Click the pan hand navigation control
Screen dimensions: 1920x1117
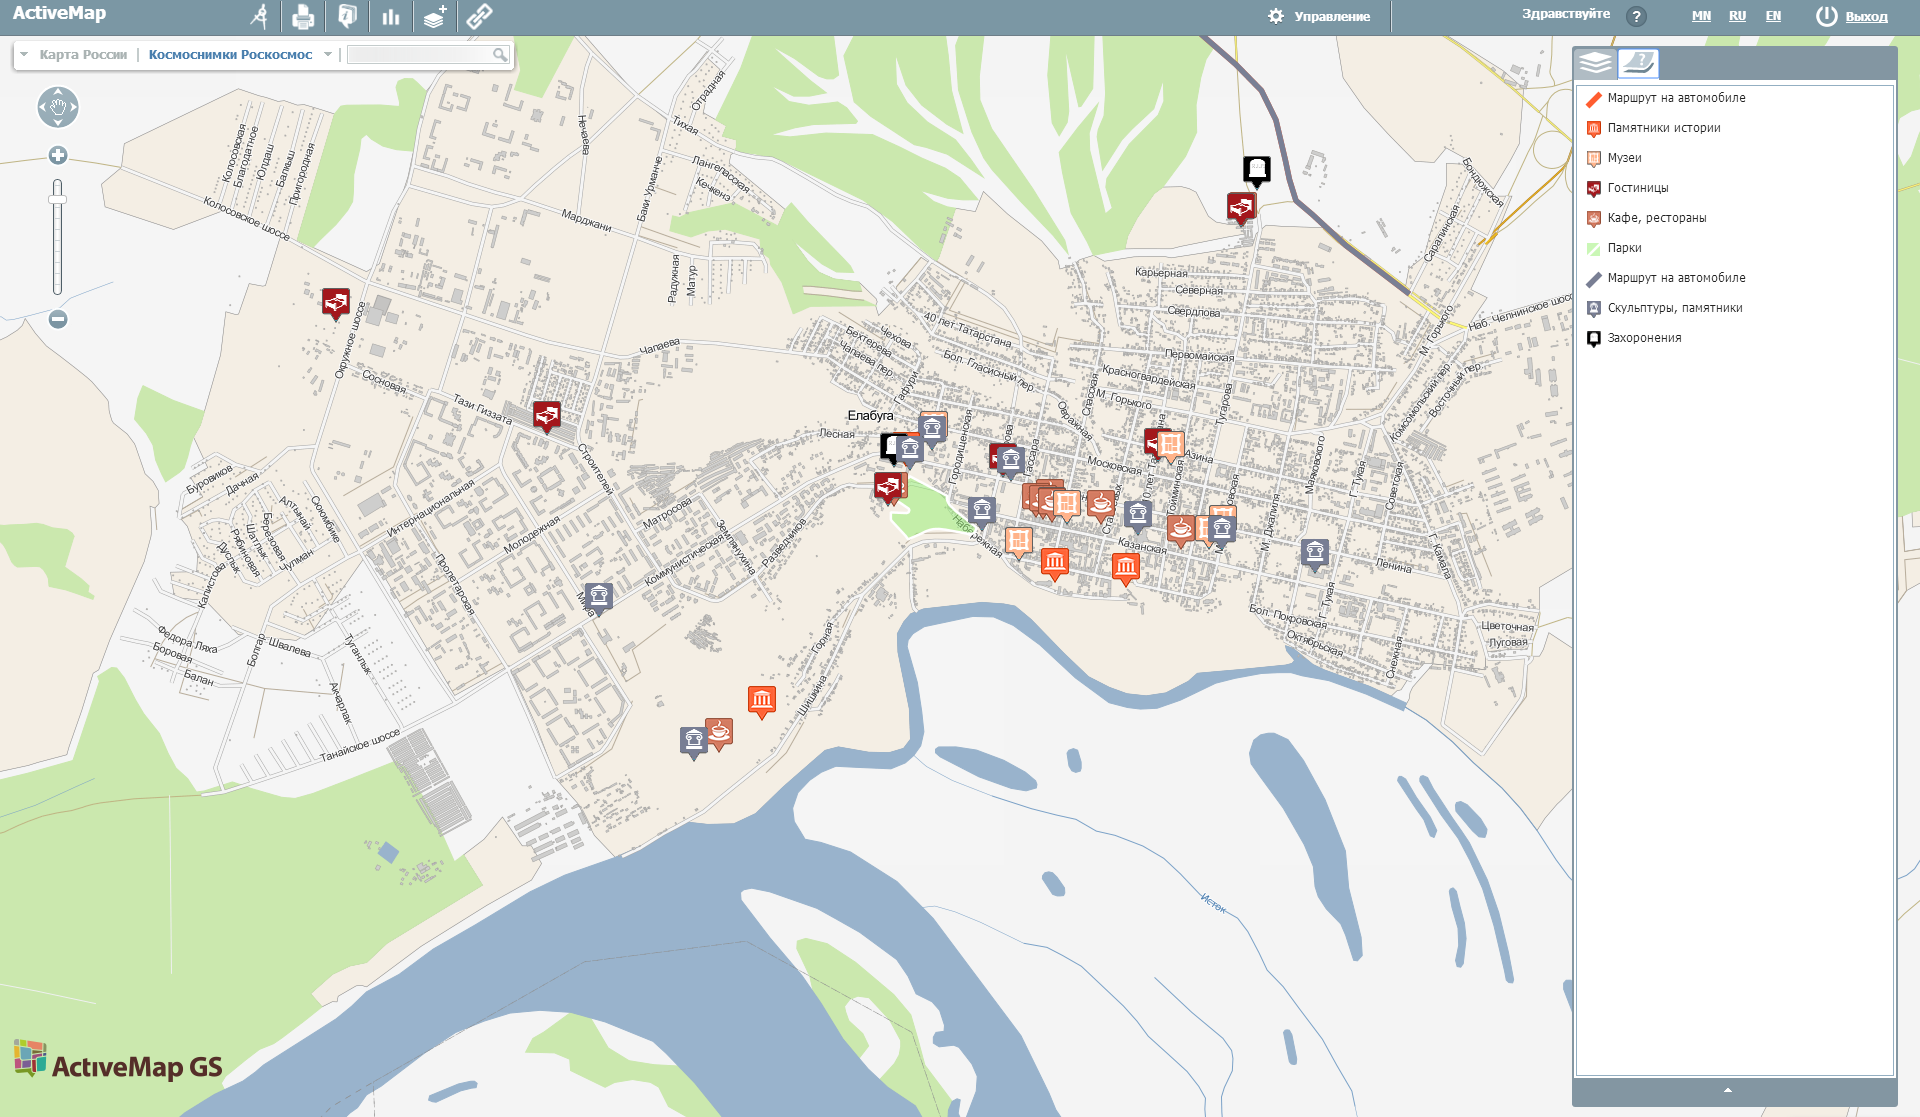(x=58, y=107)
